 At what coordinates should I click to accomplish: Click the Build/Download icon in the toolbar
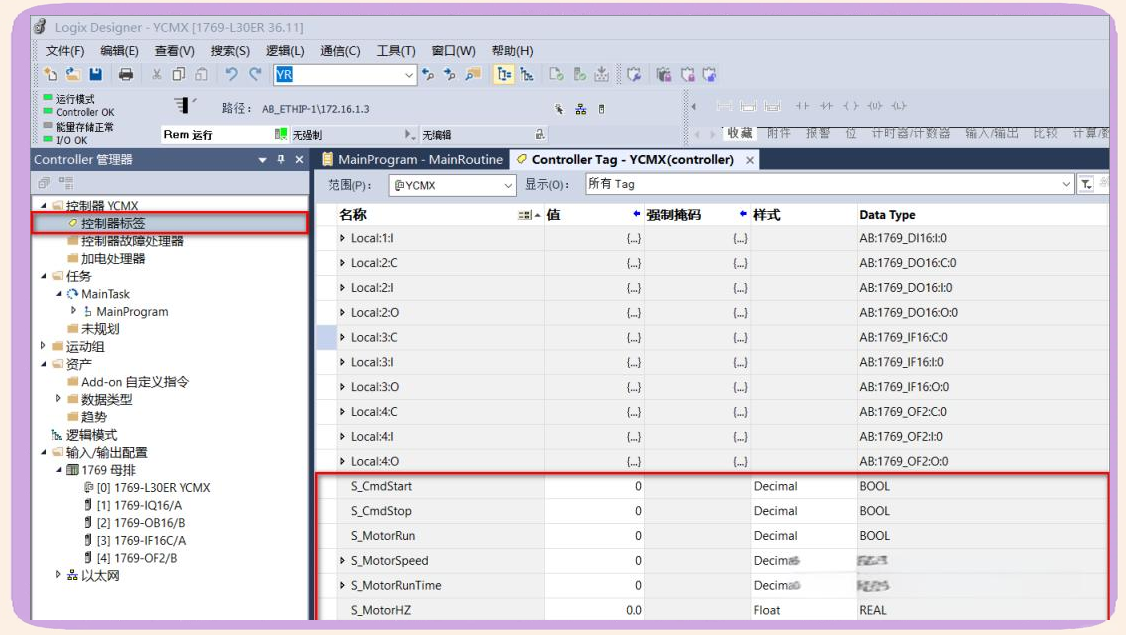[x=602, y=74]
